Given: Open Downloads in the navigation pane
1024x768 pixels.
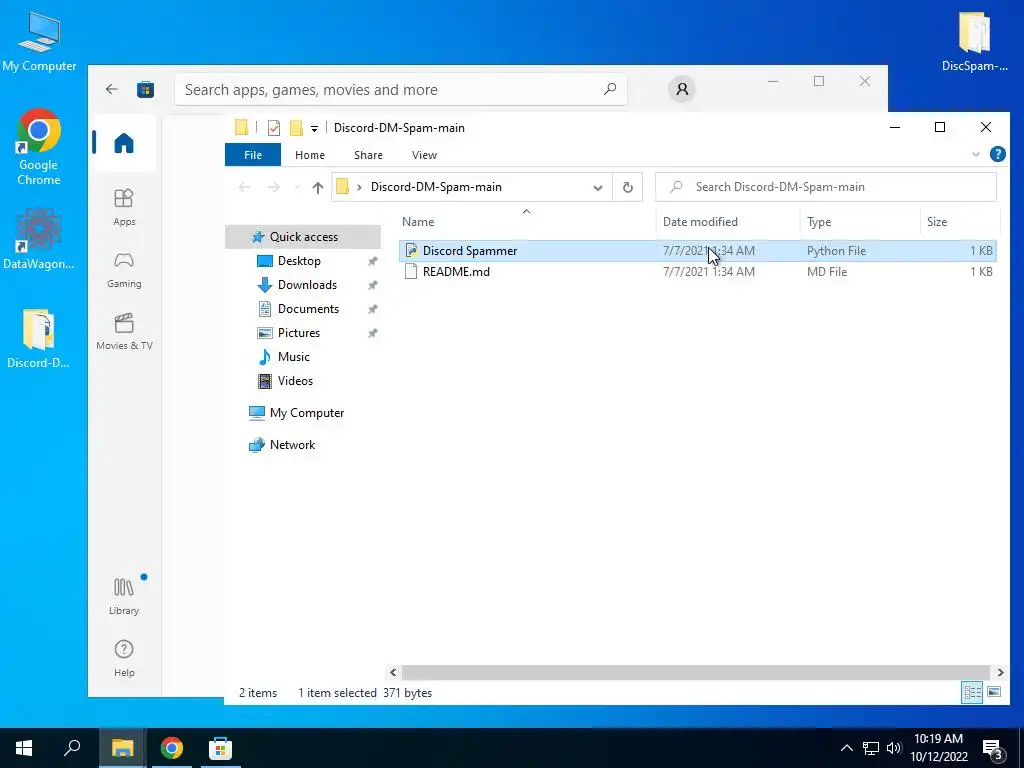Looking at the screenshot, I should click(x=307, y=285).
